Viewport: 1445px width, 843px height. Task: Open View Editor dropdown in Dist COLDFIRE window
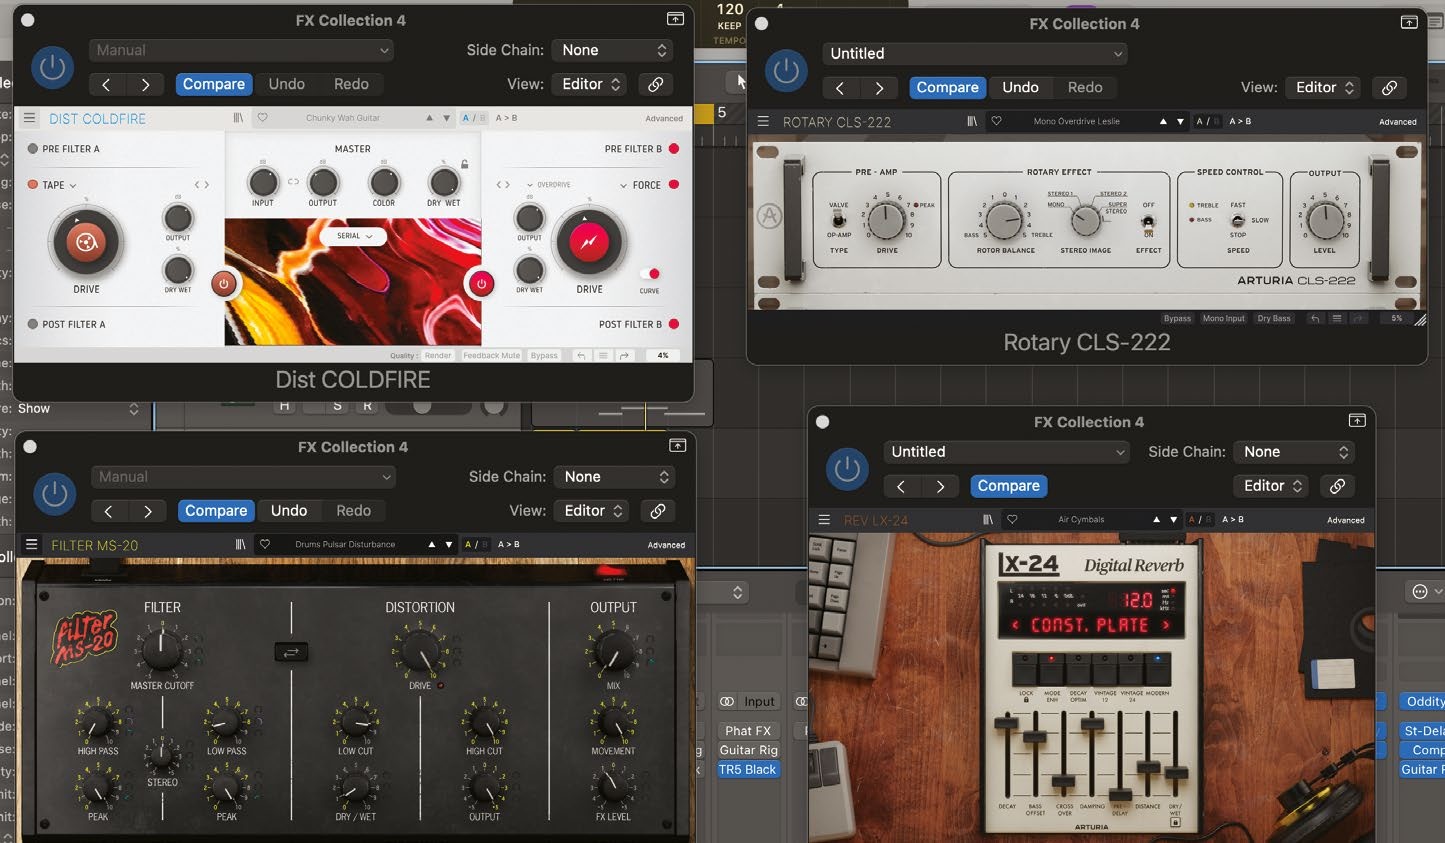(591, 85)
